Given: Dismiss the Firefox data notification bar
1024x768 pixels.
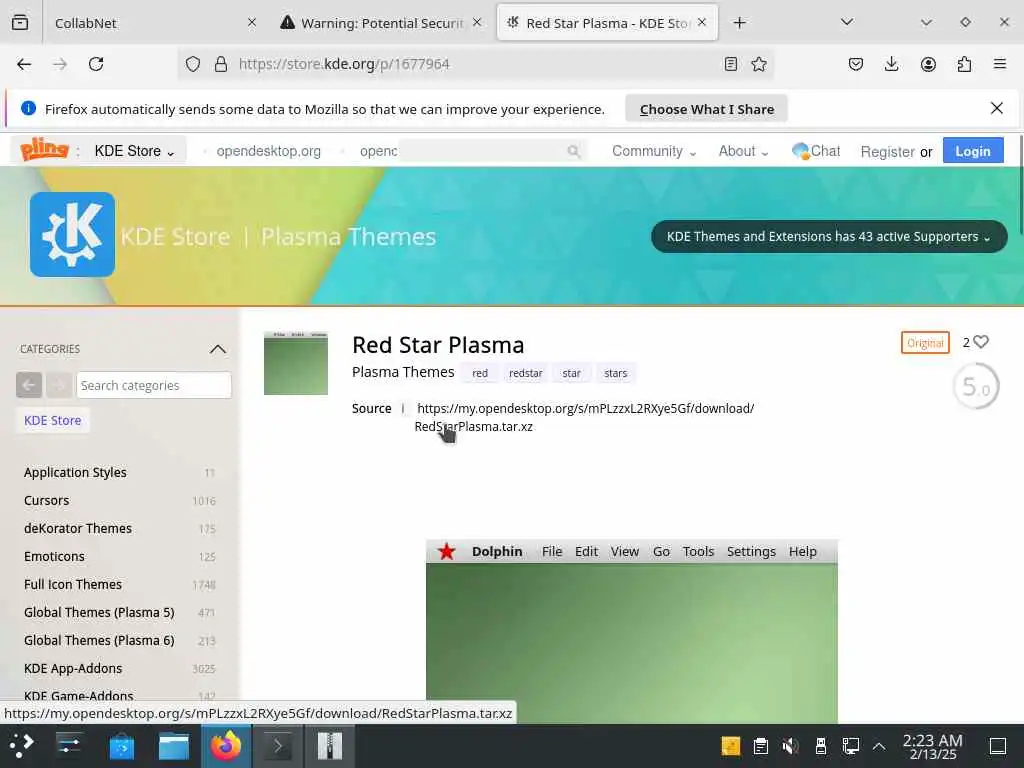Looking at the screenshot, I should 997,108.
